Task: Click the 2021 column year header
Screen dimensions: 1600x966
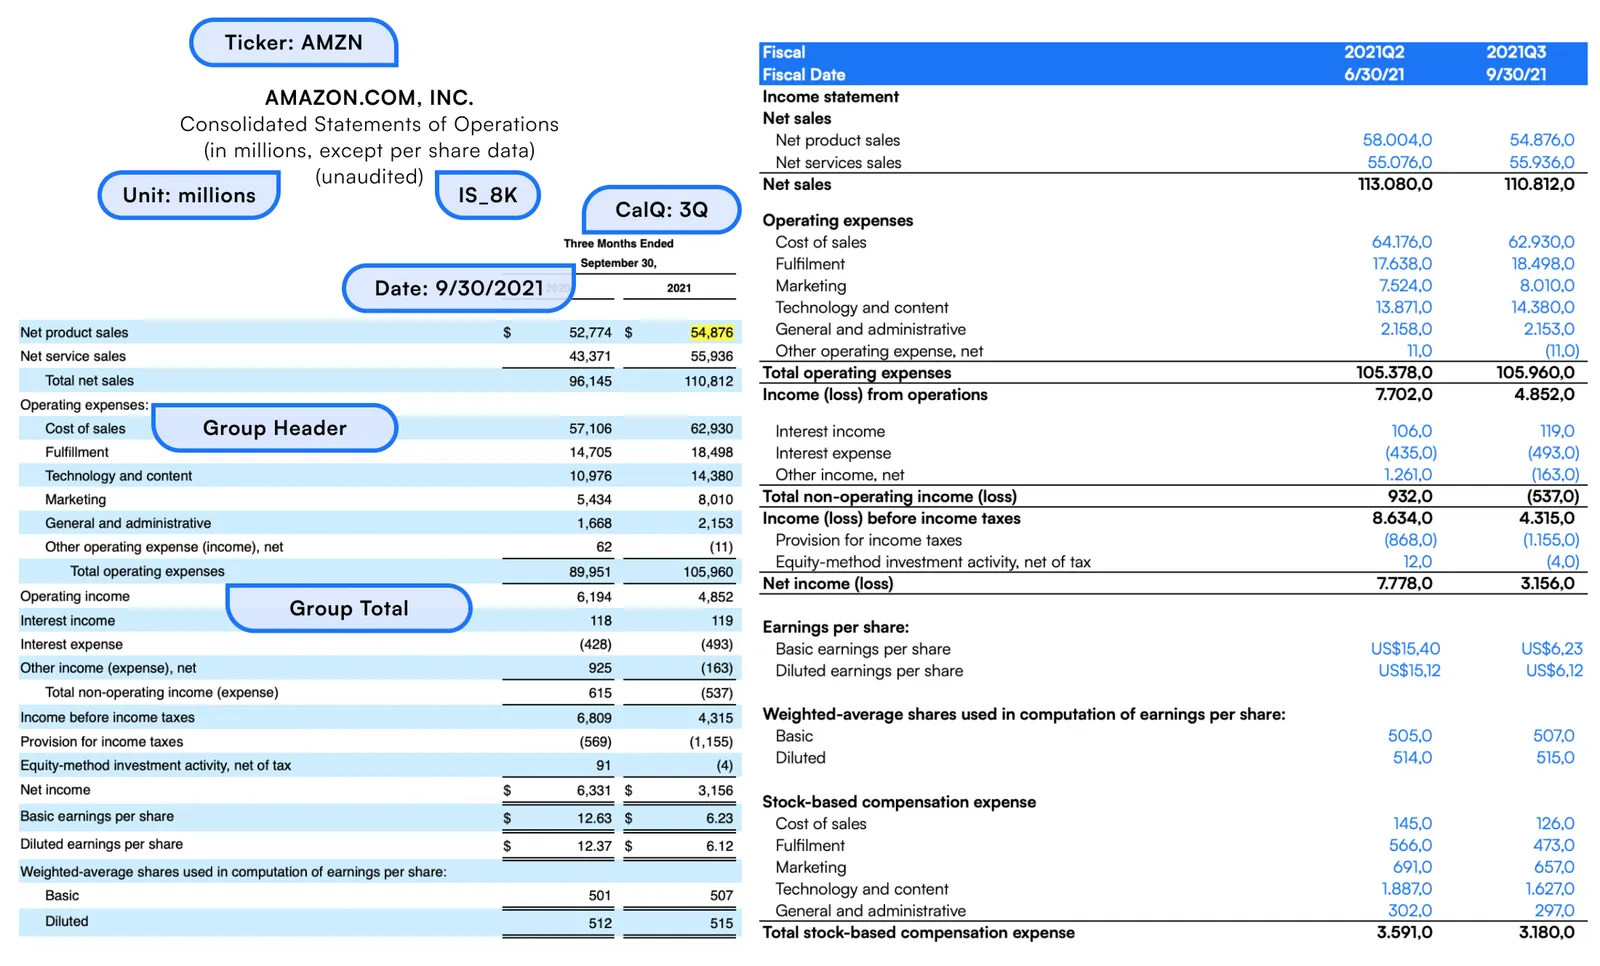Action: coord(679,288)
